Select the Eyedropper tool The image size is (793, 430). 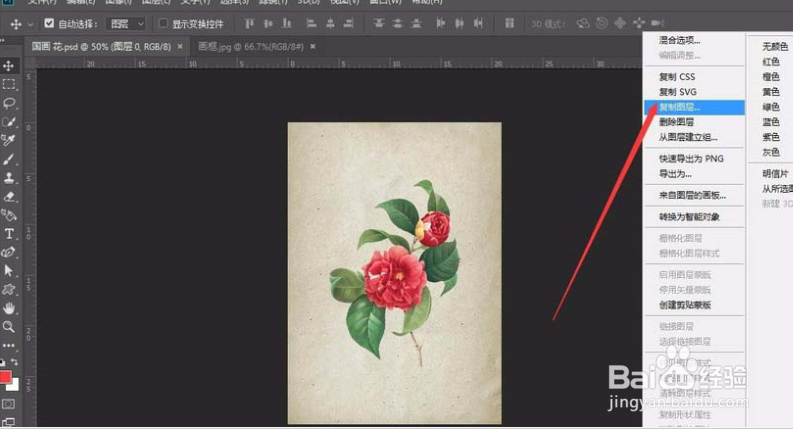(9, 140)
